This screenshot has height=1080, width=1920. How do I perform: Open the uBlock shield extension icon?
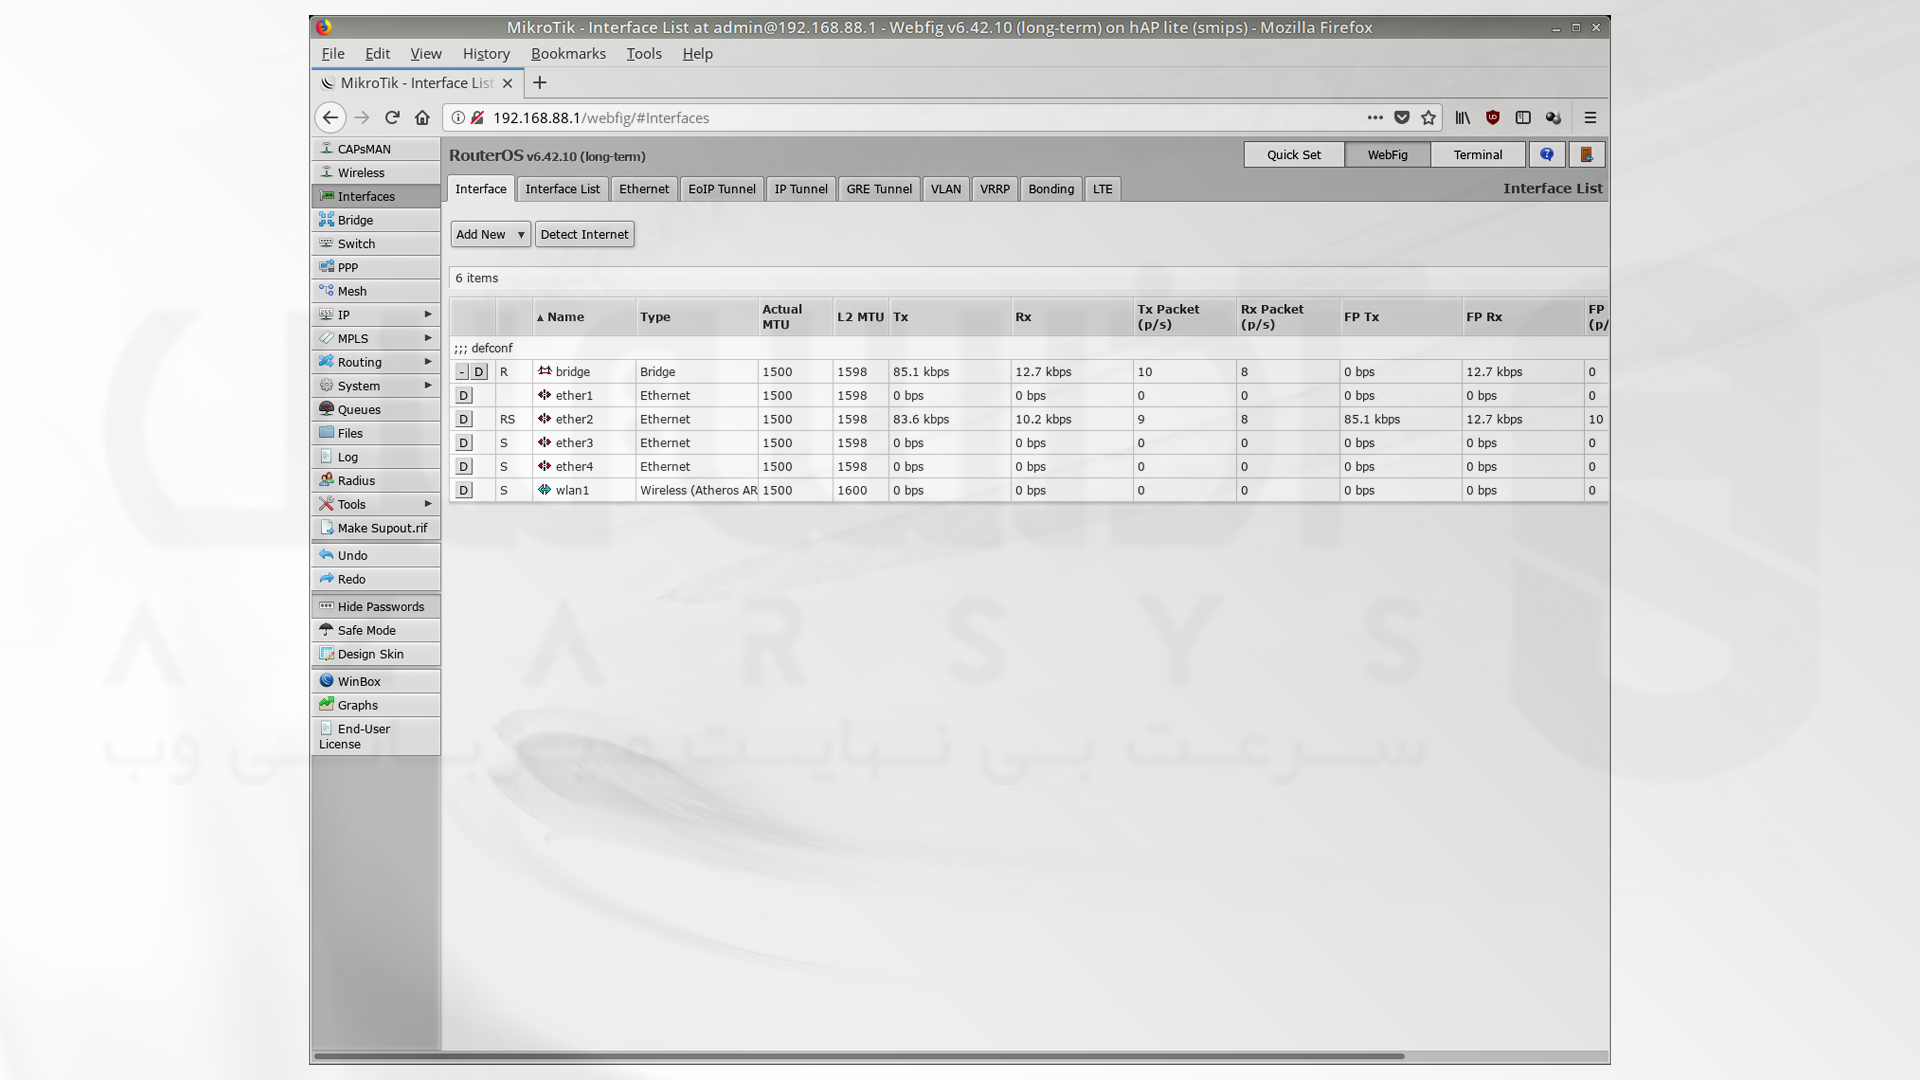(x=1493, y=118)
